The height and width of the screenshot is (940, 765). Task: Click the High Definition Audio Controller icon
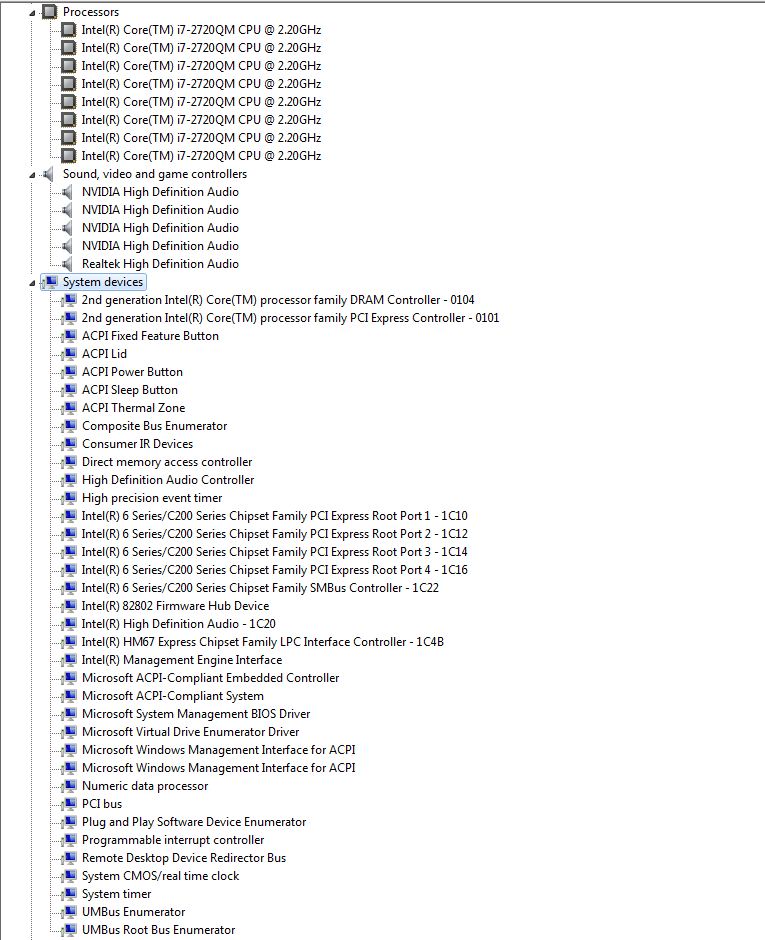click(70, 480)
